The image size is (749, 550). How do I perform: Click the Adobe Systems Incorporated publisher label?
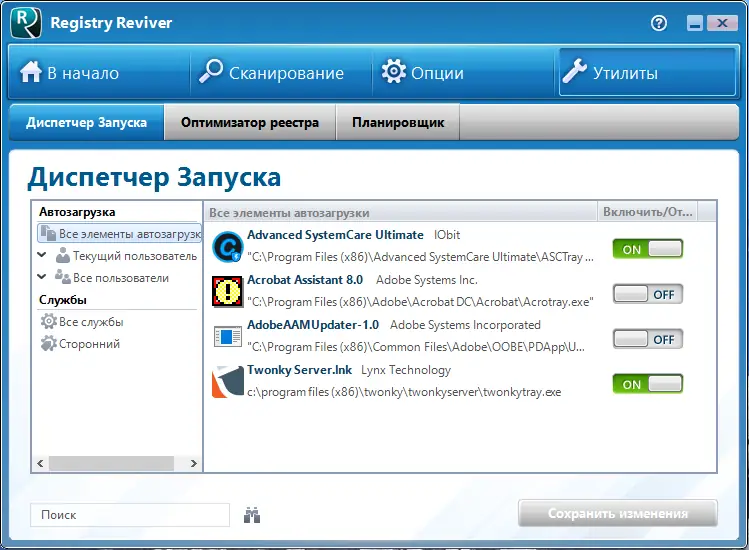[465, 325]
